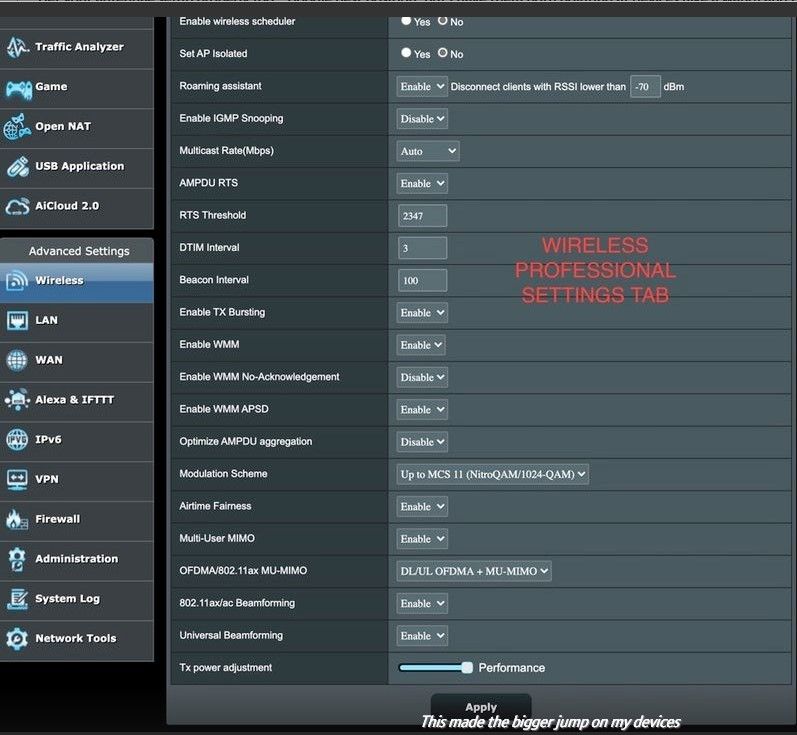
Task: Click the Network Tools wrench icon
Action: tap(17, 639)
